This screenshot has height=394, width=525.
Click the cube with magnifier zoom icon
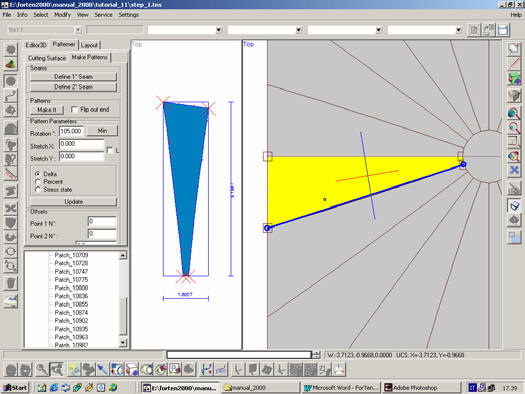tap(514, 113)
